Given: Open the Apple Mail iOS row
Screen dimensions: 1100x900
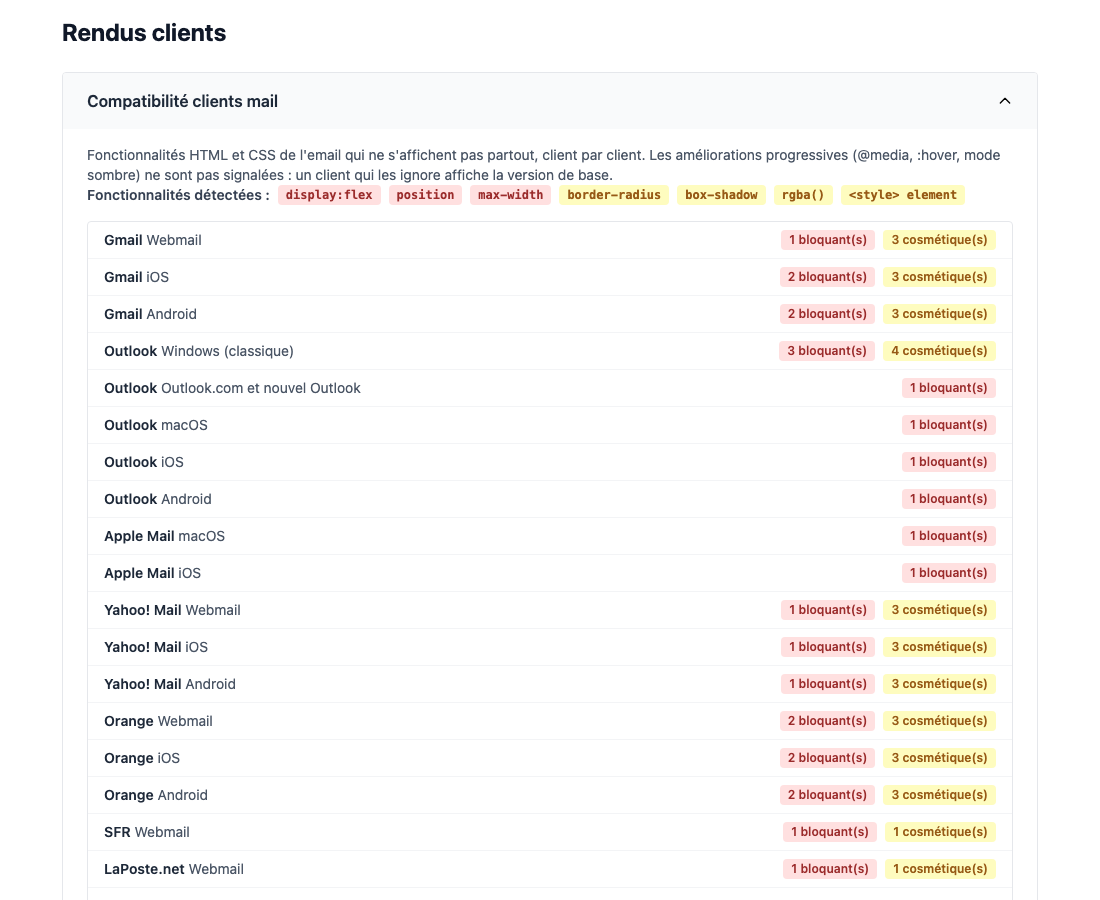Looking at the screenshot, I should tap(549, 573).
